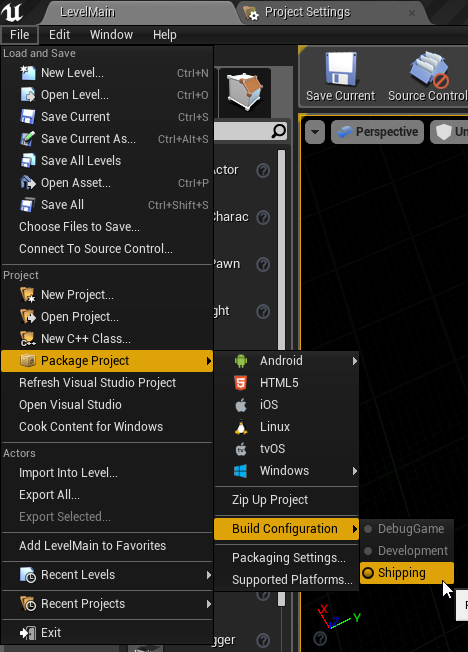Open help for the Character entry
Viewport: 468px width, 652px height.
click(263, 217)
